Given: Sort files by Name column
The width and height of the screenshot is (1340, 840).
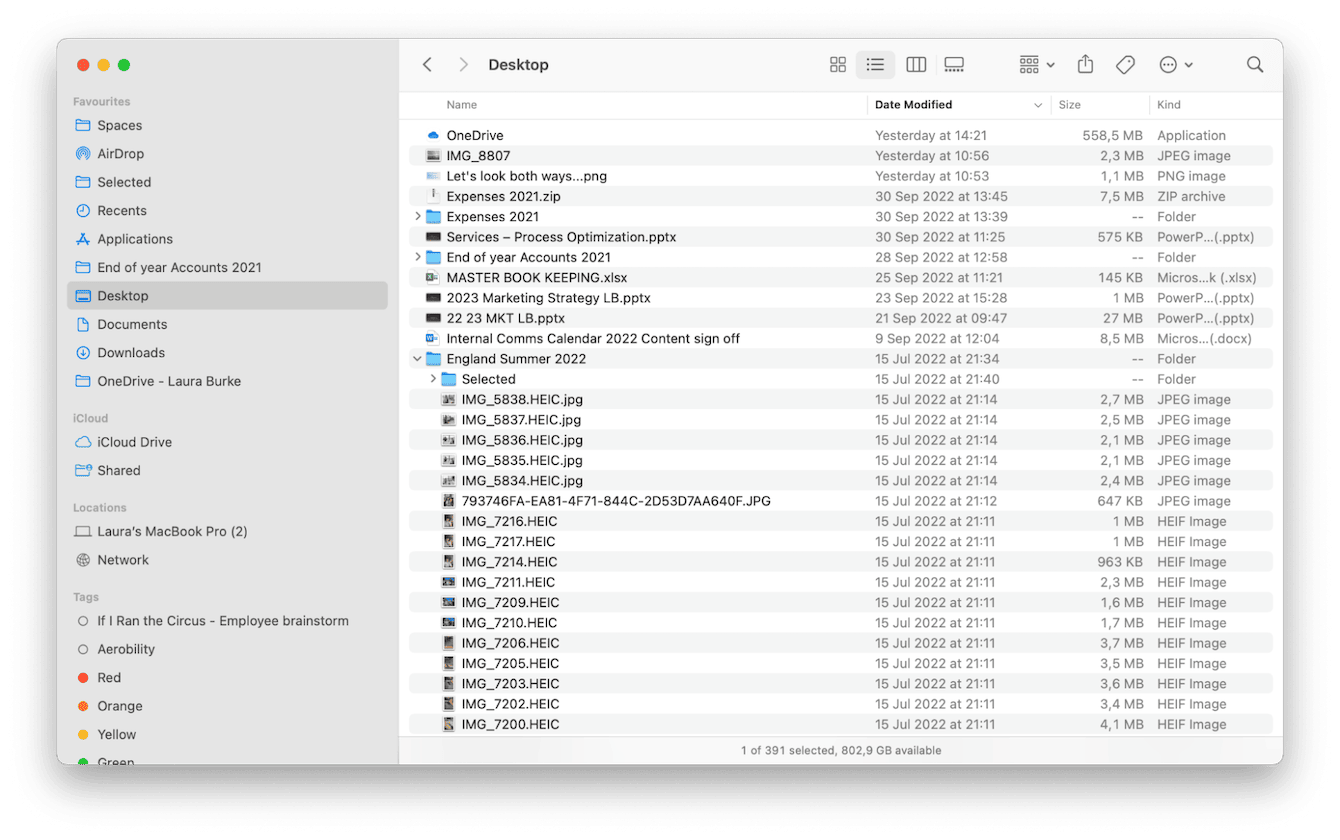Looking at the screenshot, I should click(x=461, y=104).
